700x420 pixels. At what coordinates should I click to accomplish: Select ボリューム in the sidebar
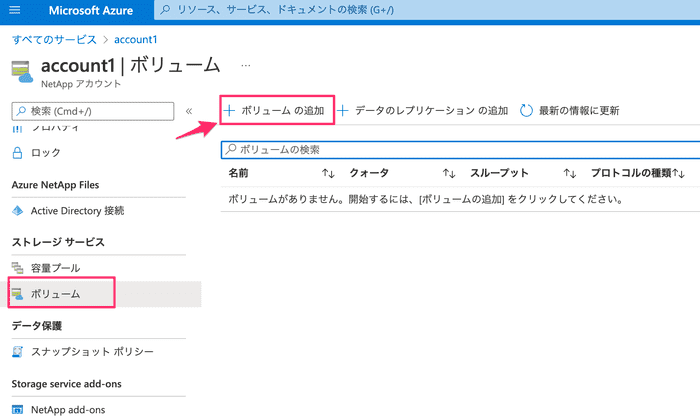[98, 294]
